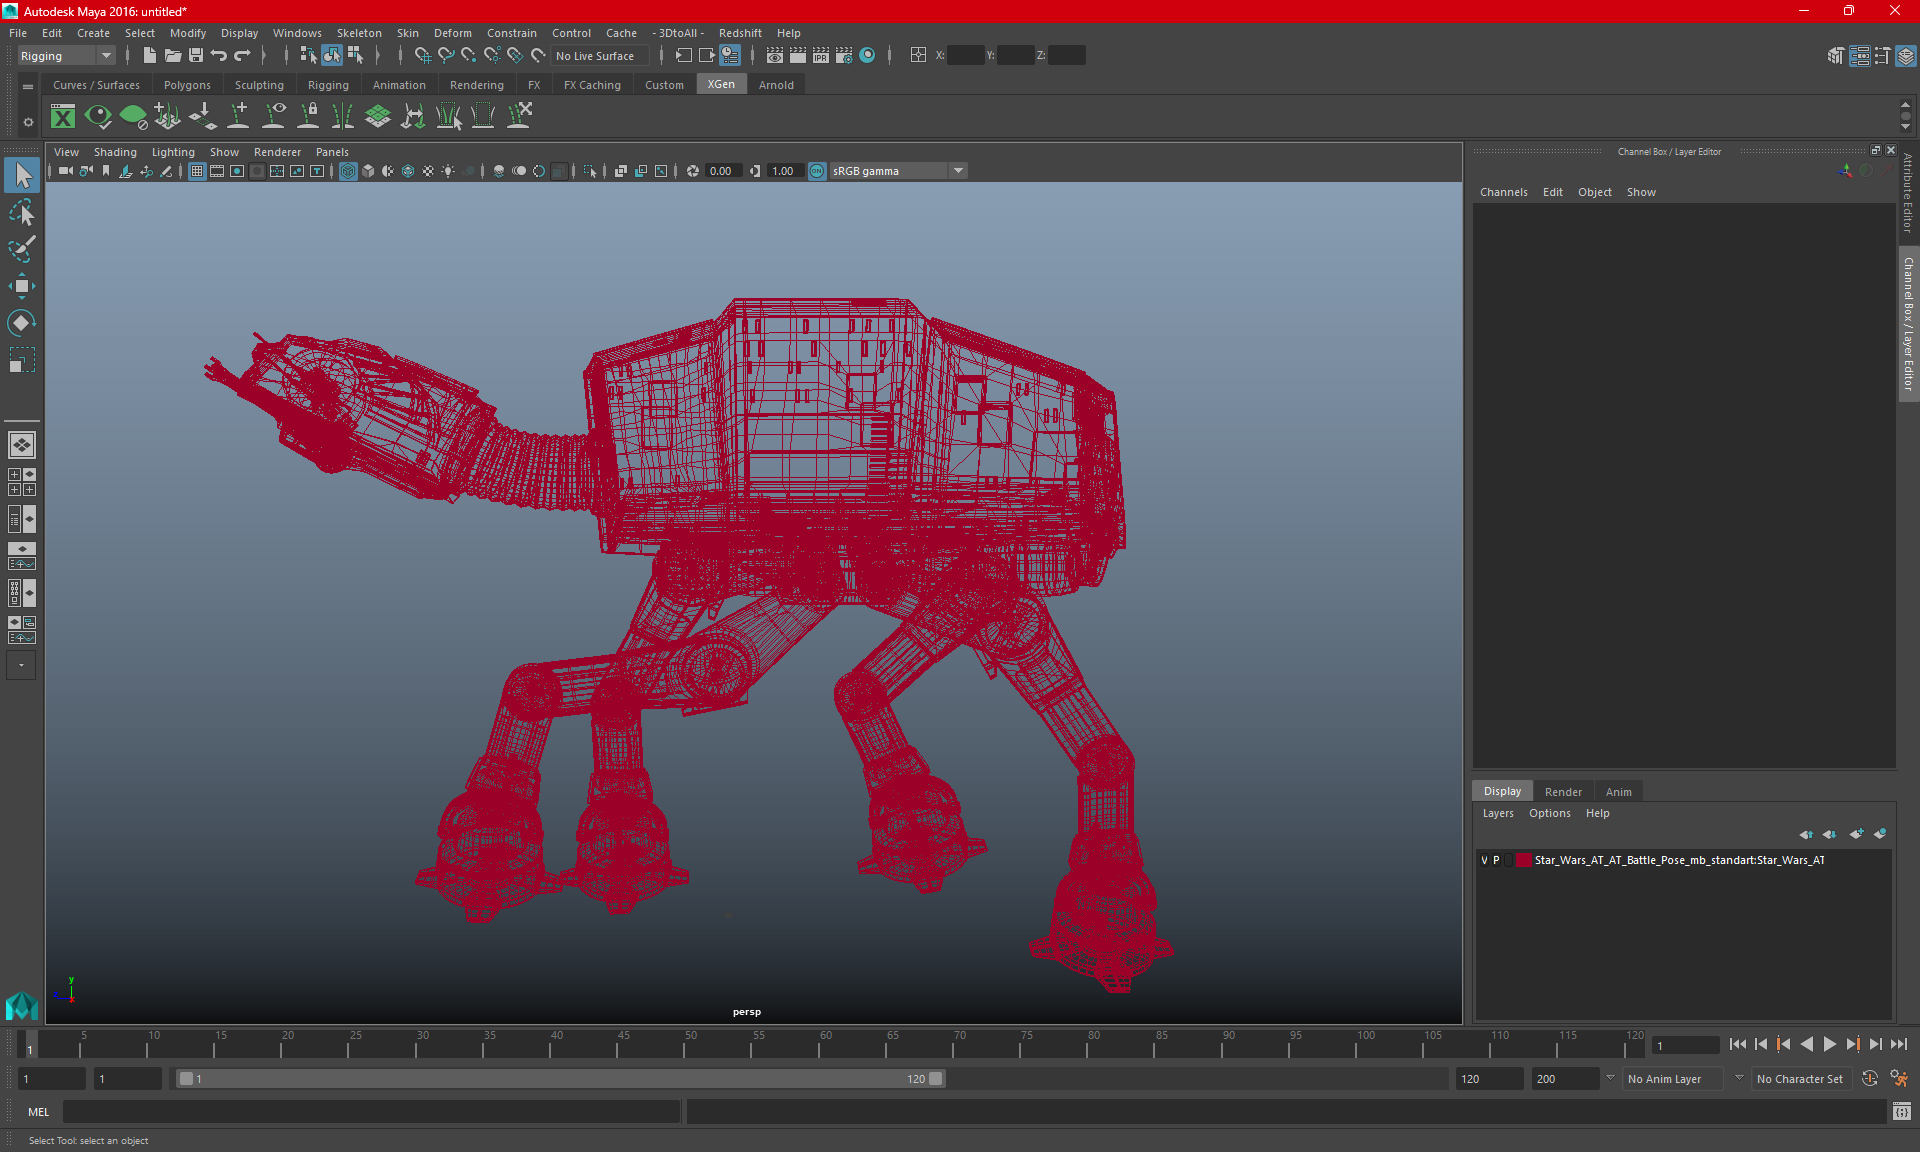Open Layers menu in Layer Editor

point(1497,813)
